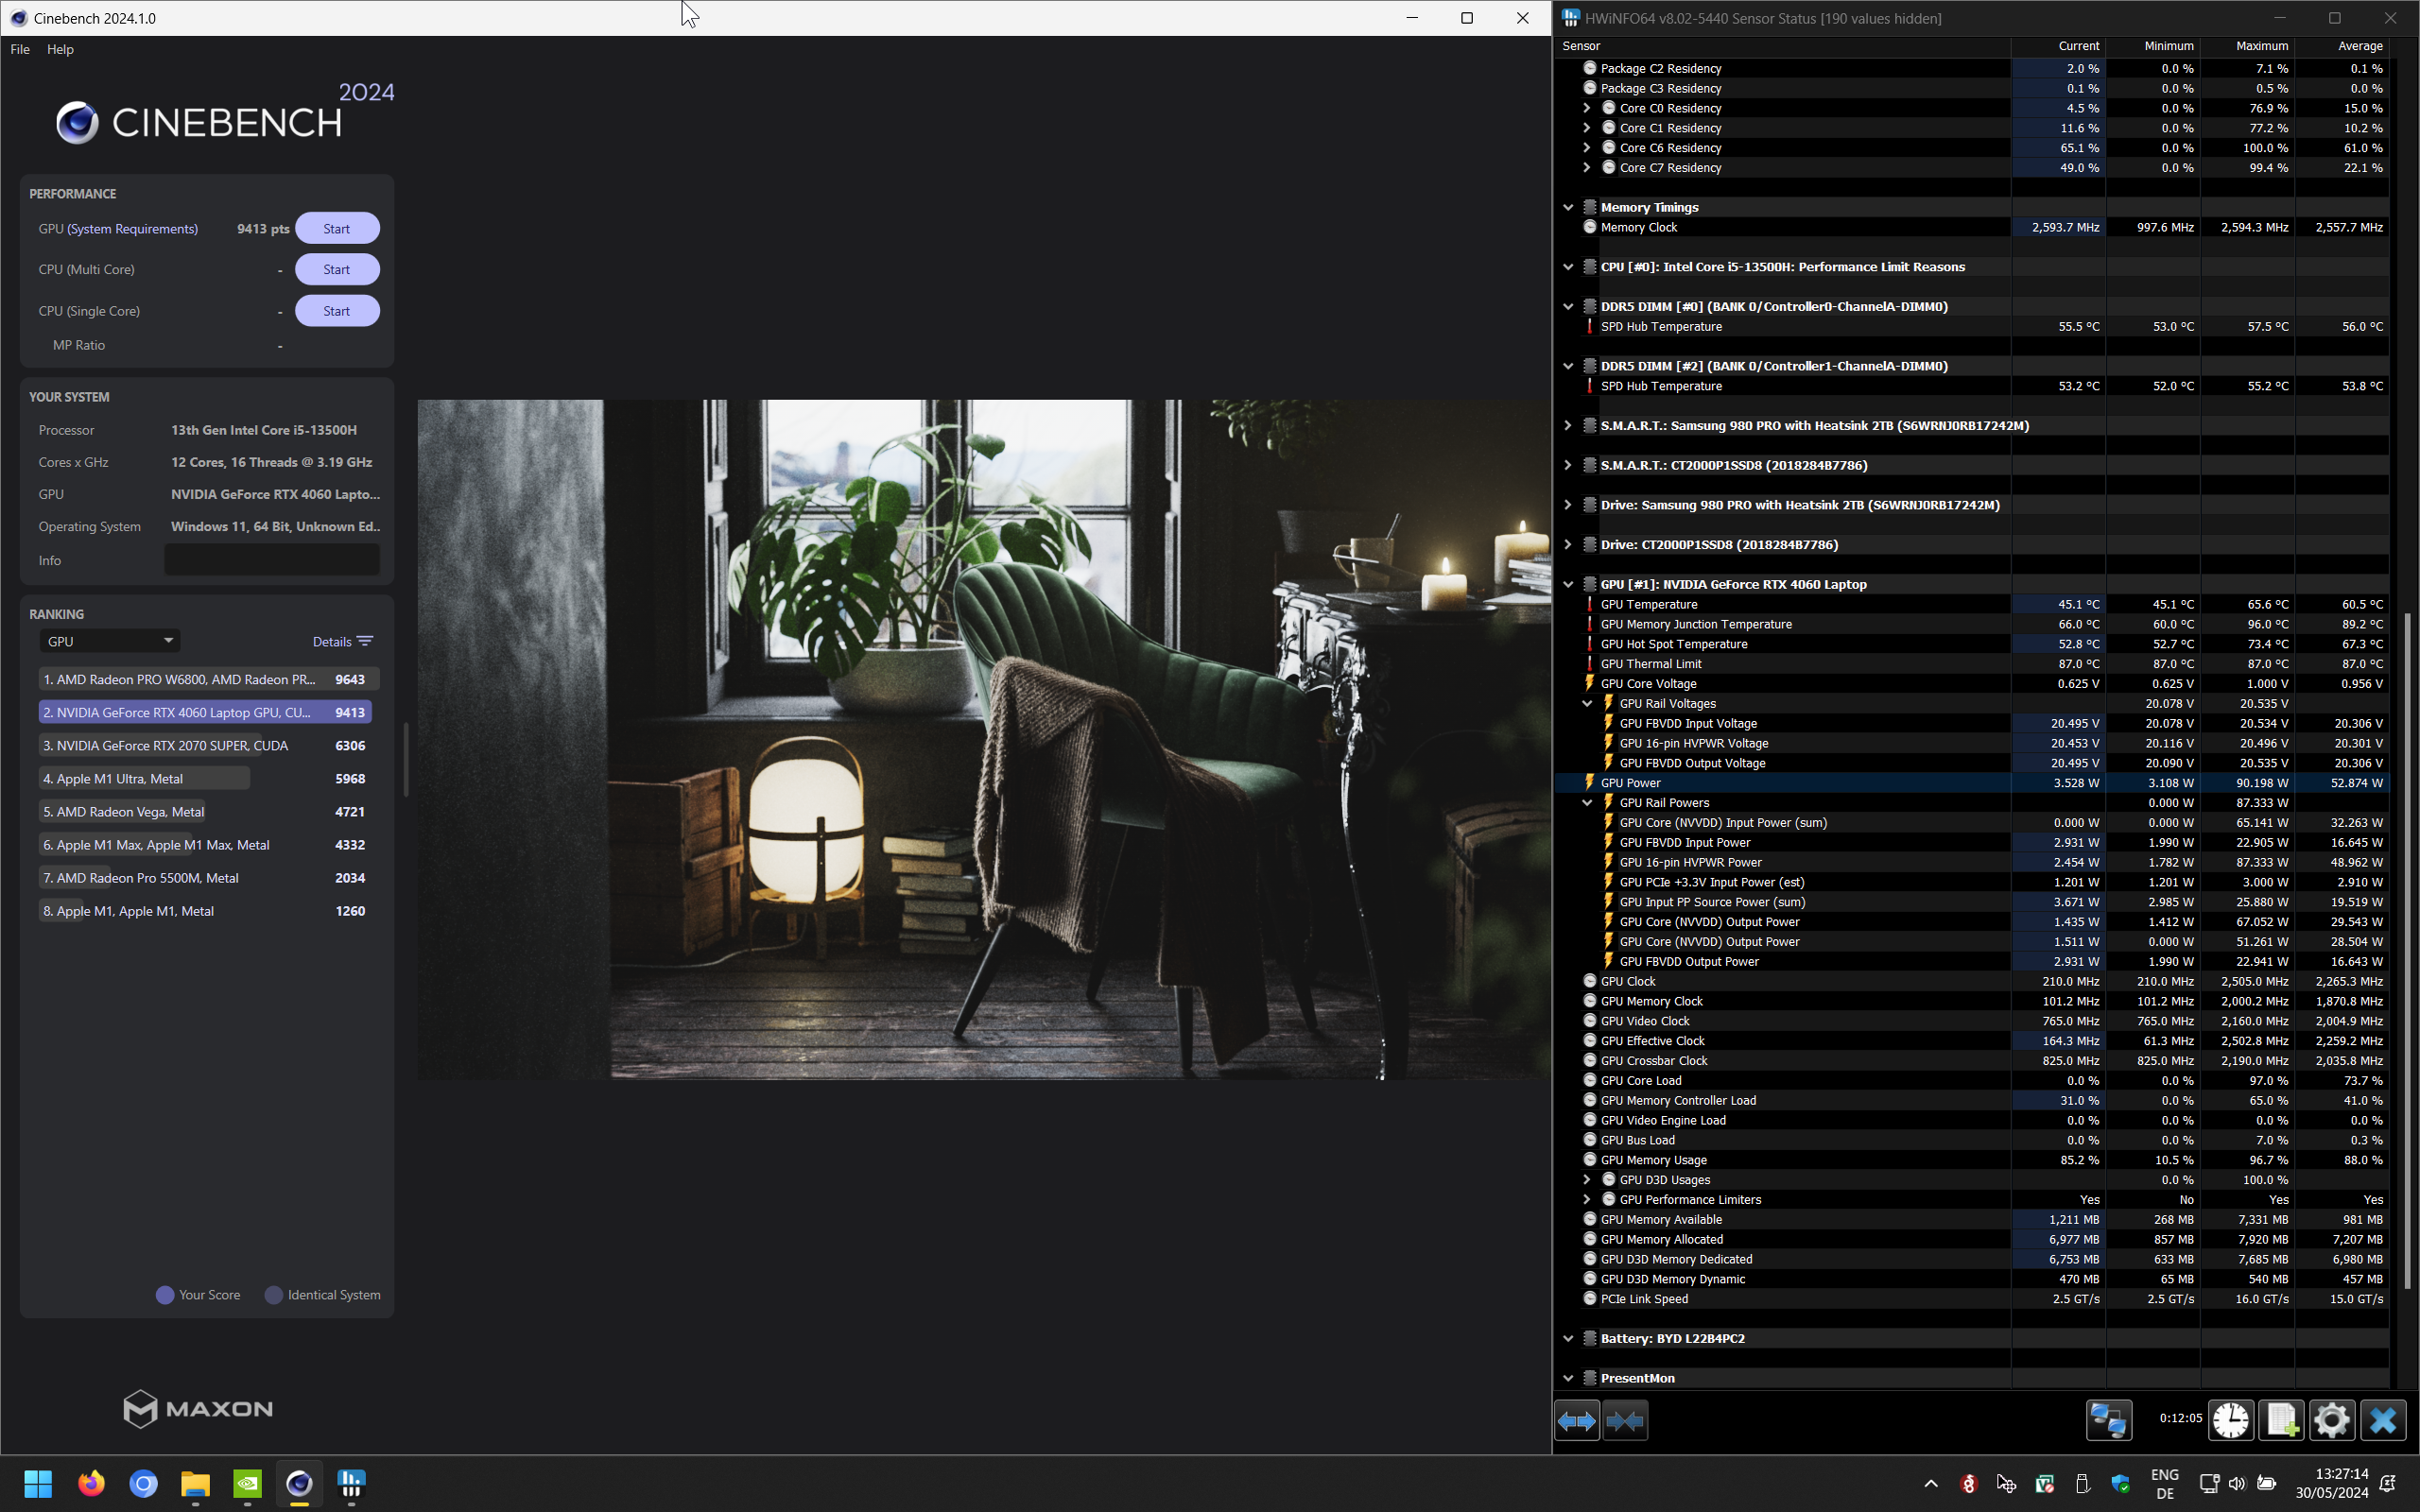This screenshot has width=2420, height=1512.
Task: Click the HWiNFO shrink columns arrows icon
Action: (1625, 1420)
